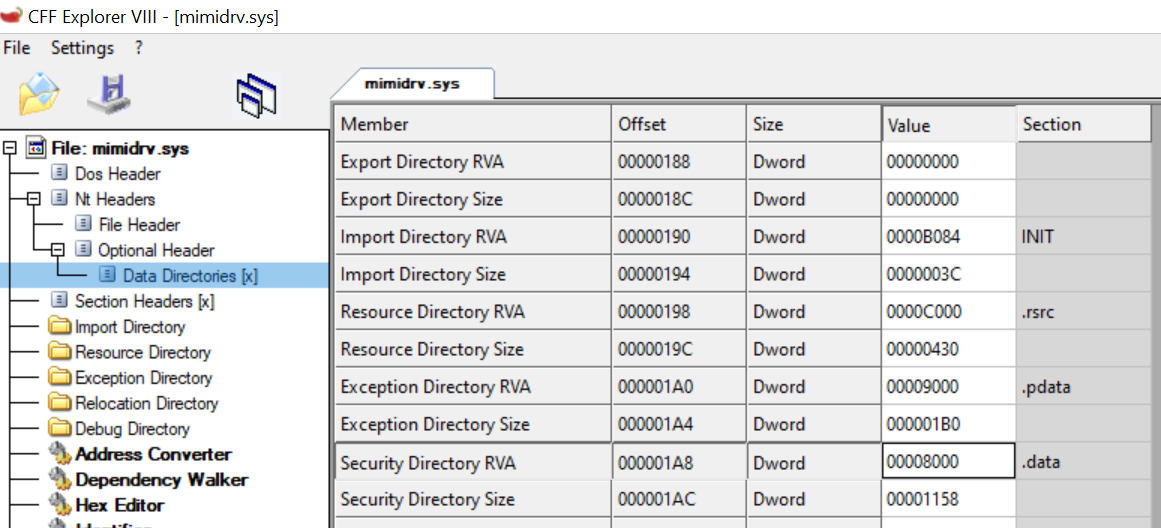Click the Section Headers node icon
Image resolution: width=1161 pixels, height=528 pixels.
pyautogui.click(x=59, y=301)
